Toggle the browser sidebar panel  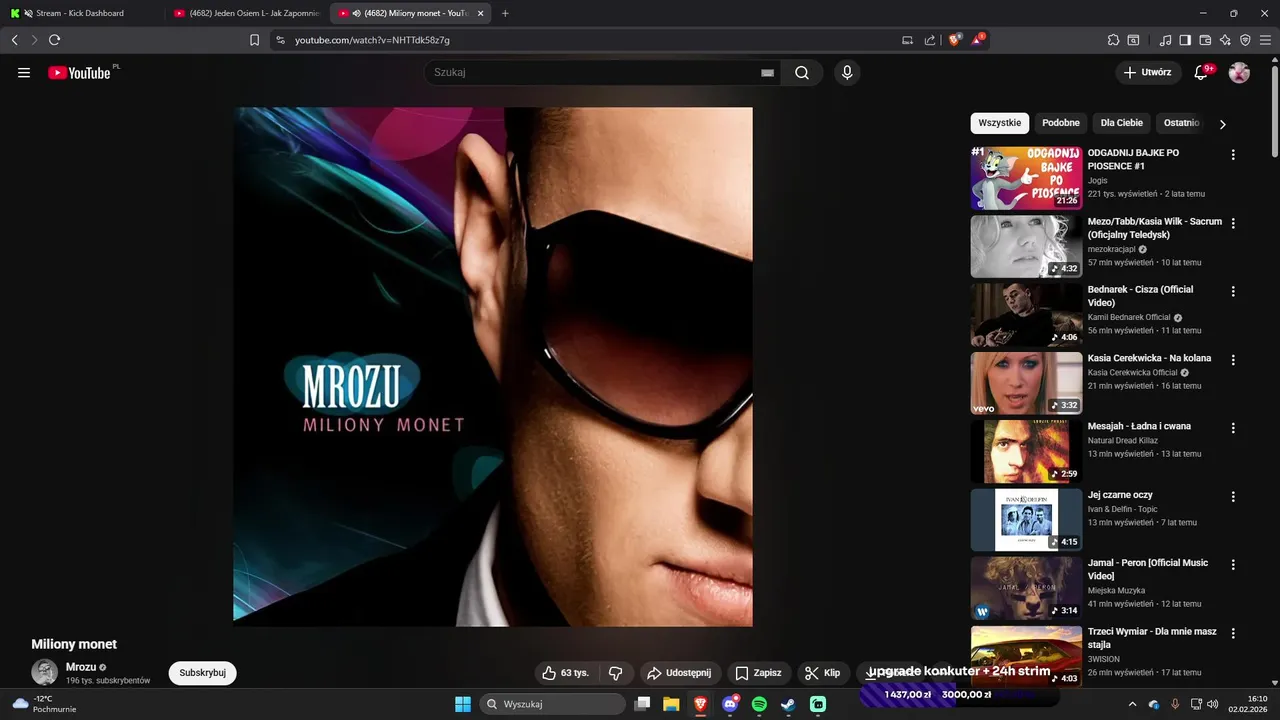click(x=1185, y=40)
